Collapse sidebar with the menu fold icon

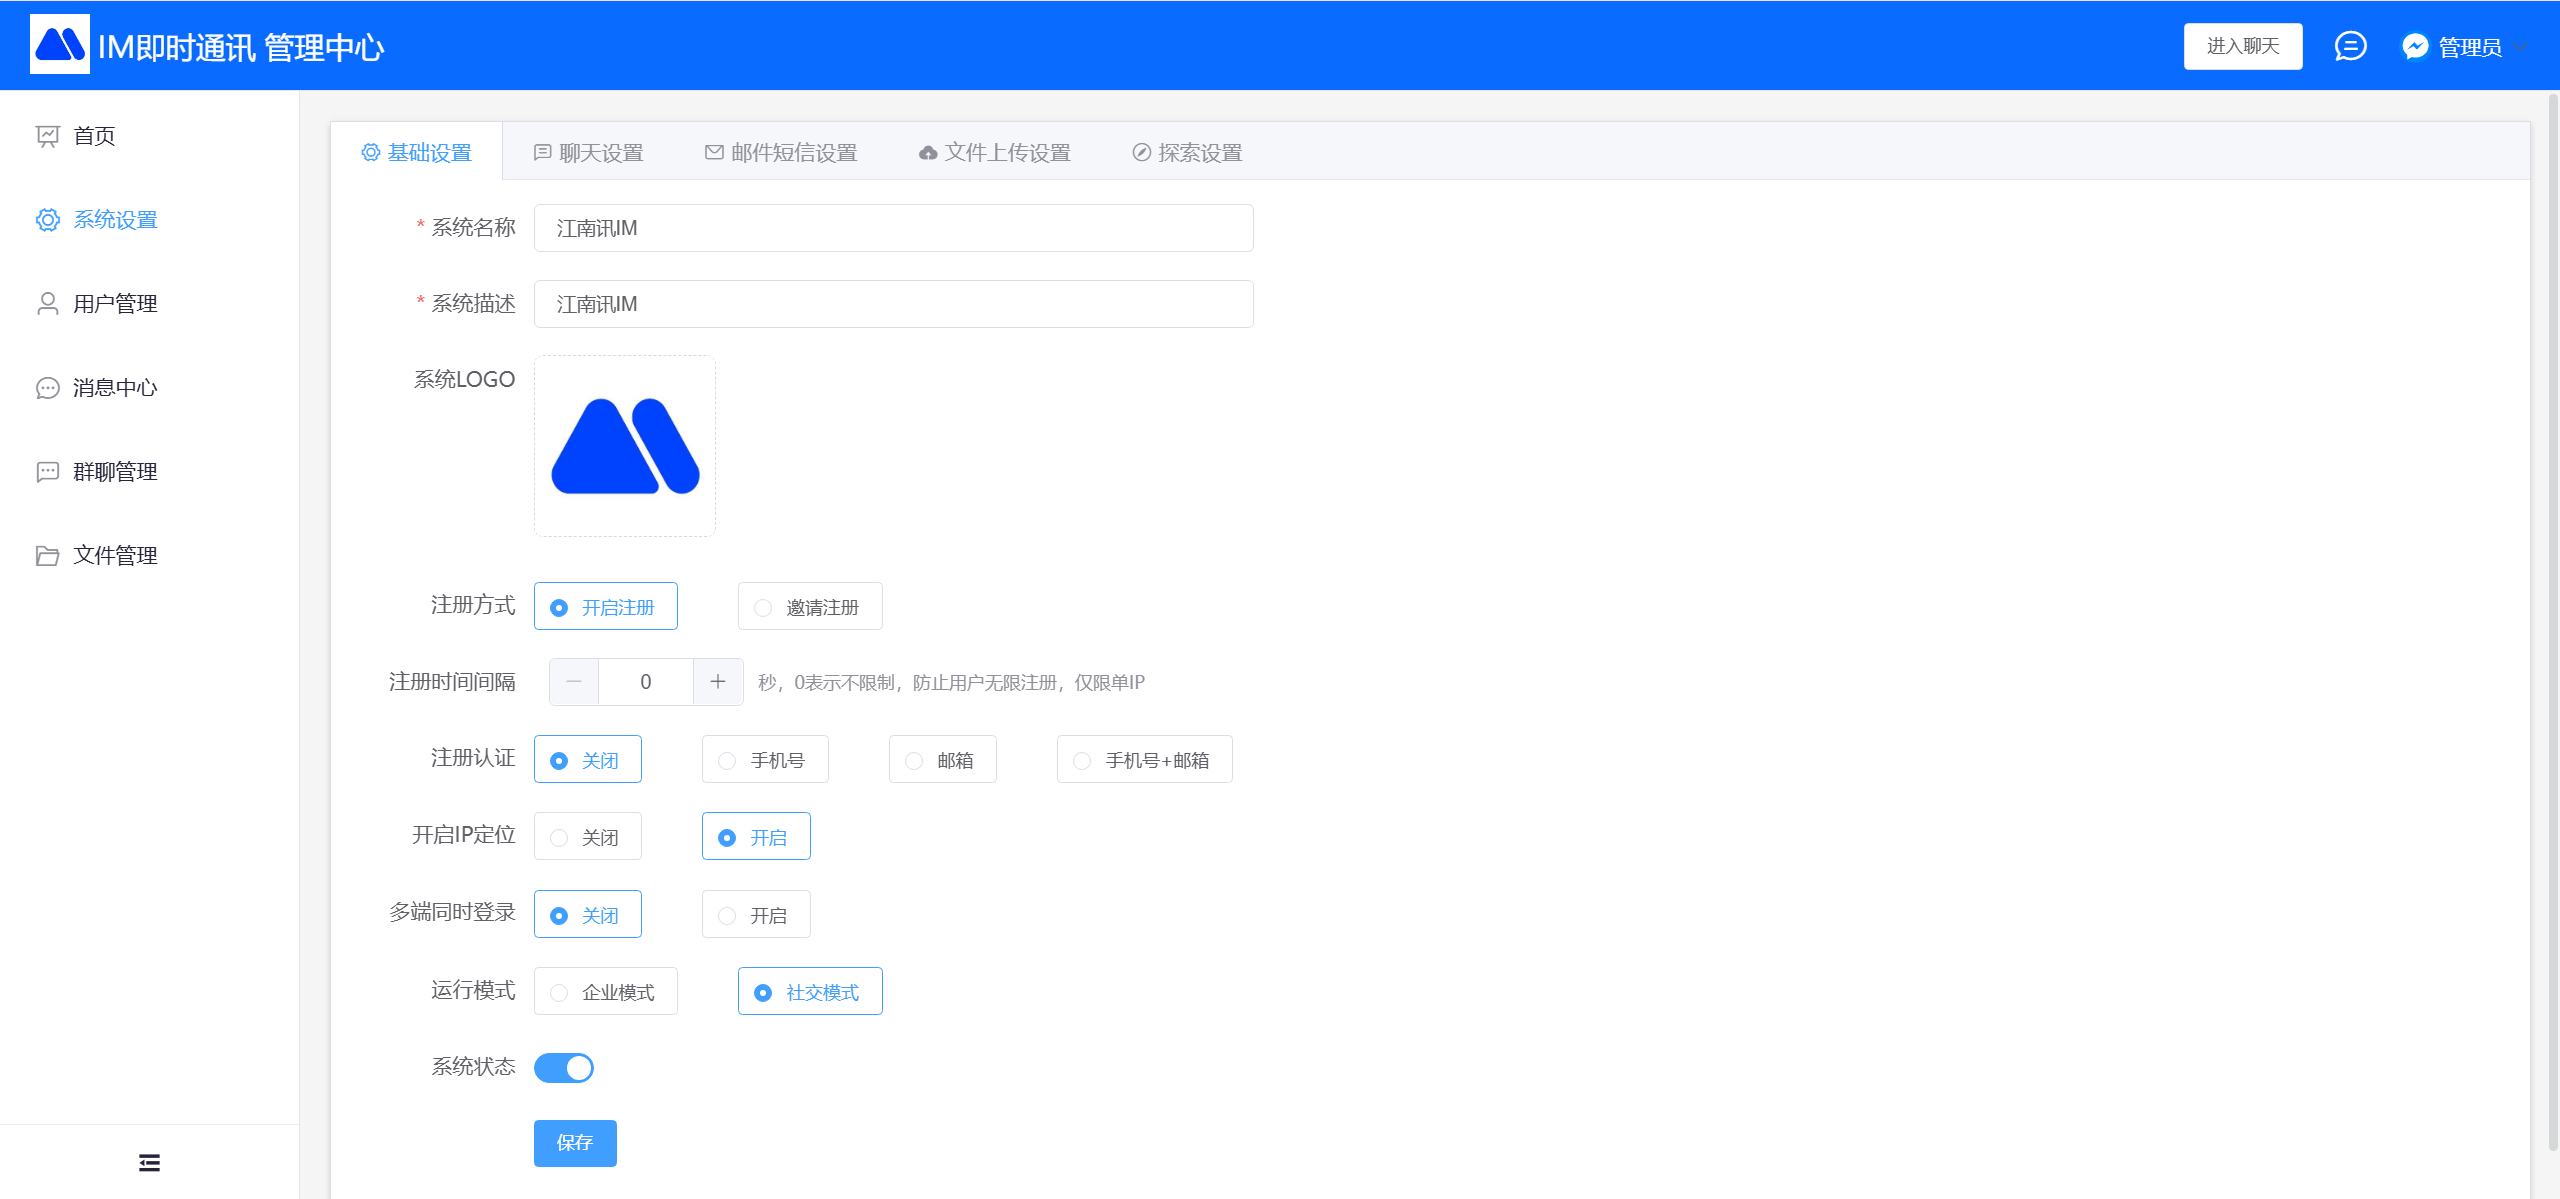(149, 1162)
